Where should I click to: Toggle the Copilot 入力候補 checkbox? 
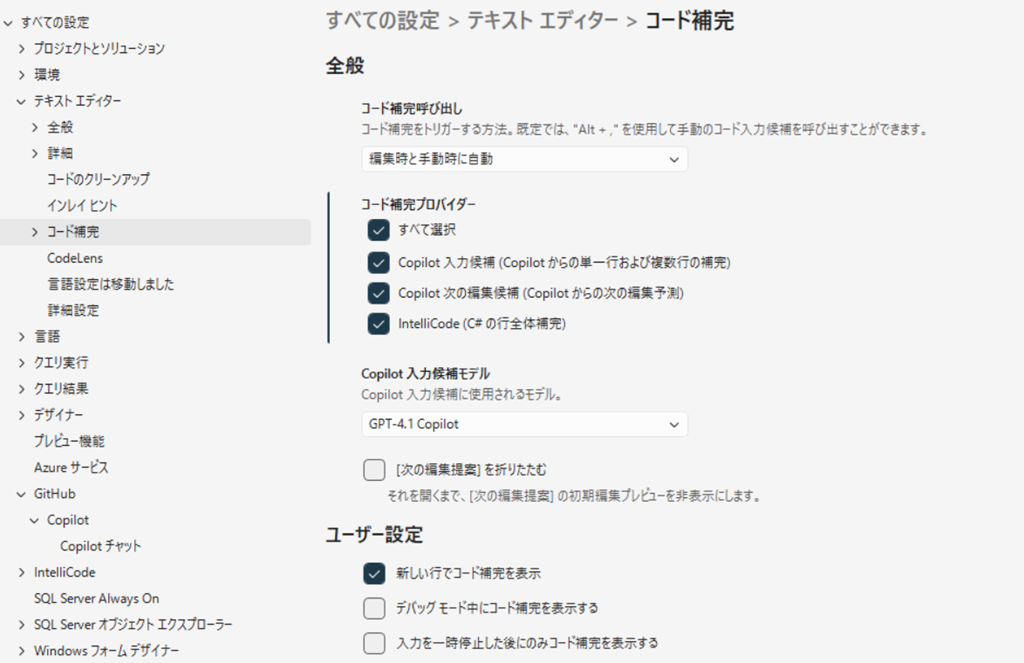coord(377,263)
